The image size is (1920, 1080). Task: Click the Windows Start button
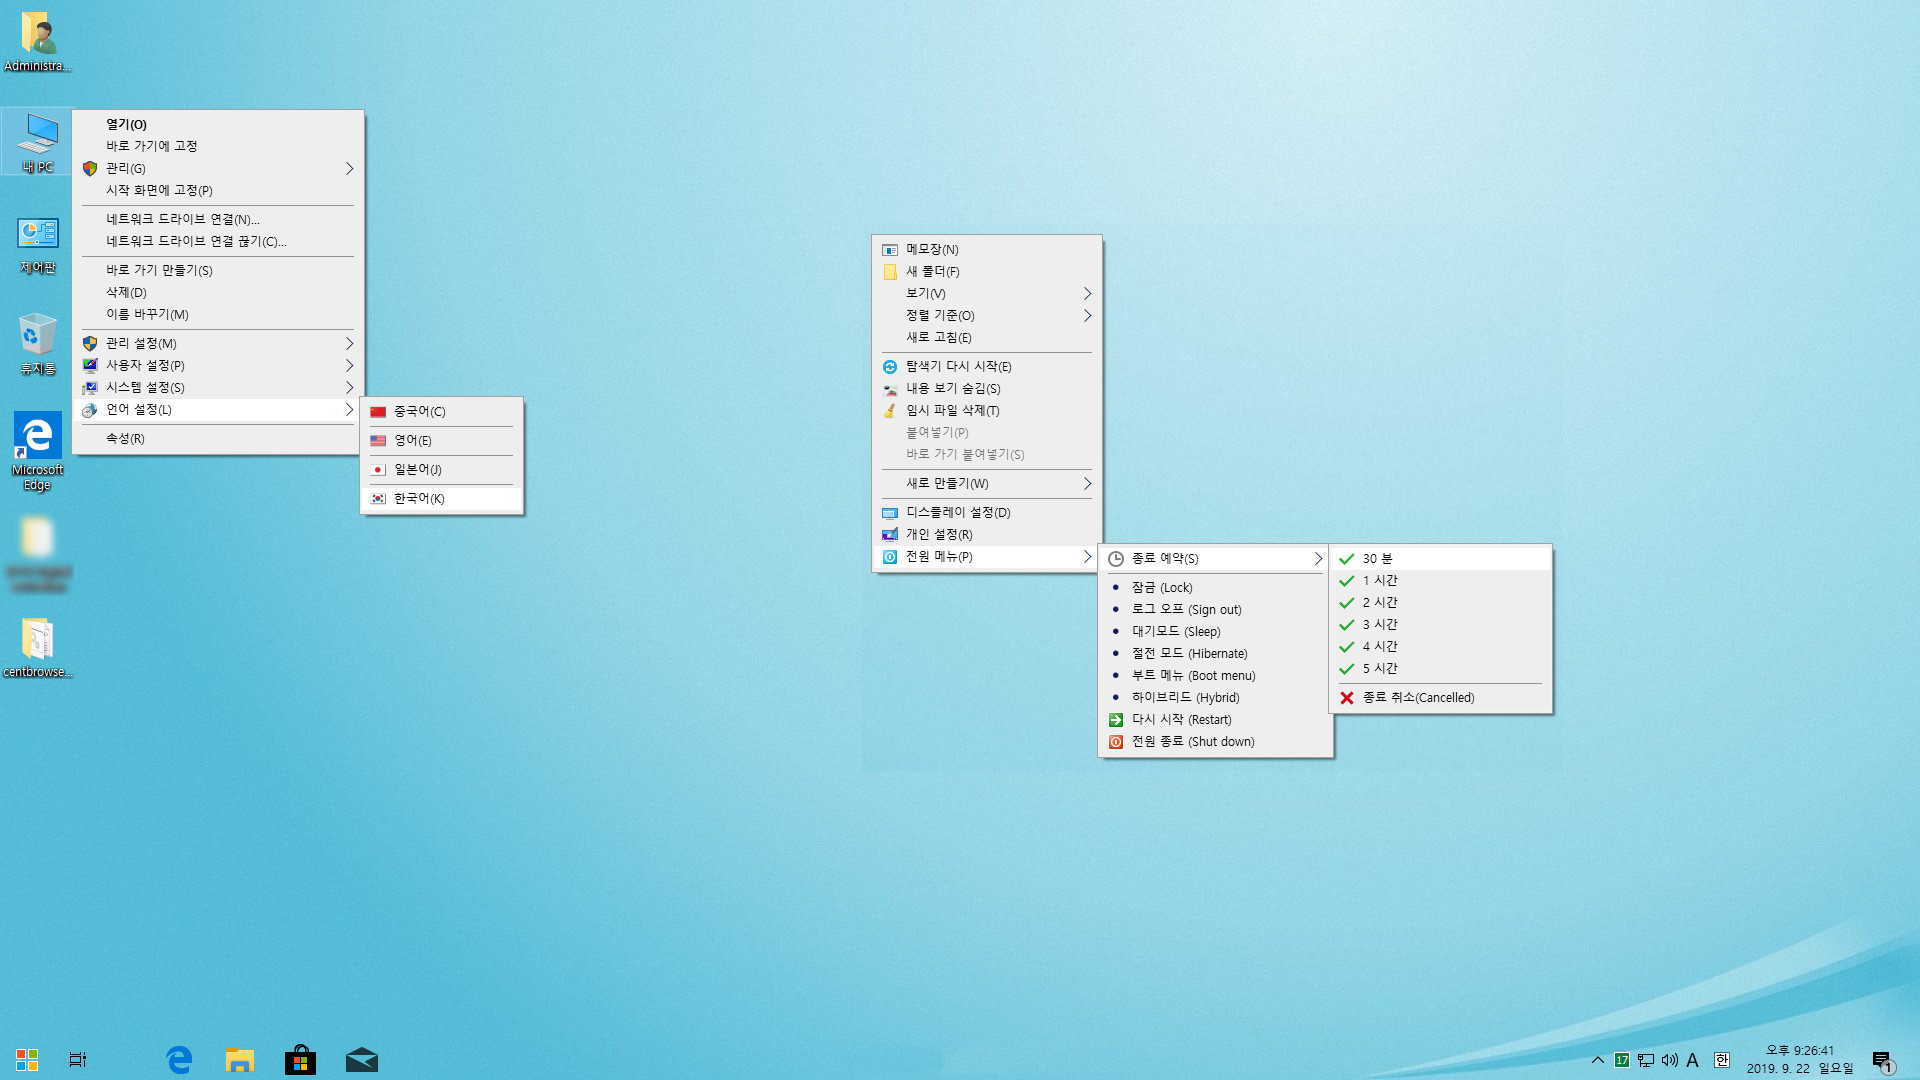coord(27,1059)
